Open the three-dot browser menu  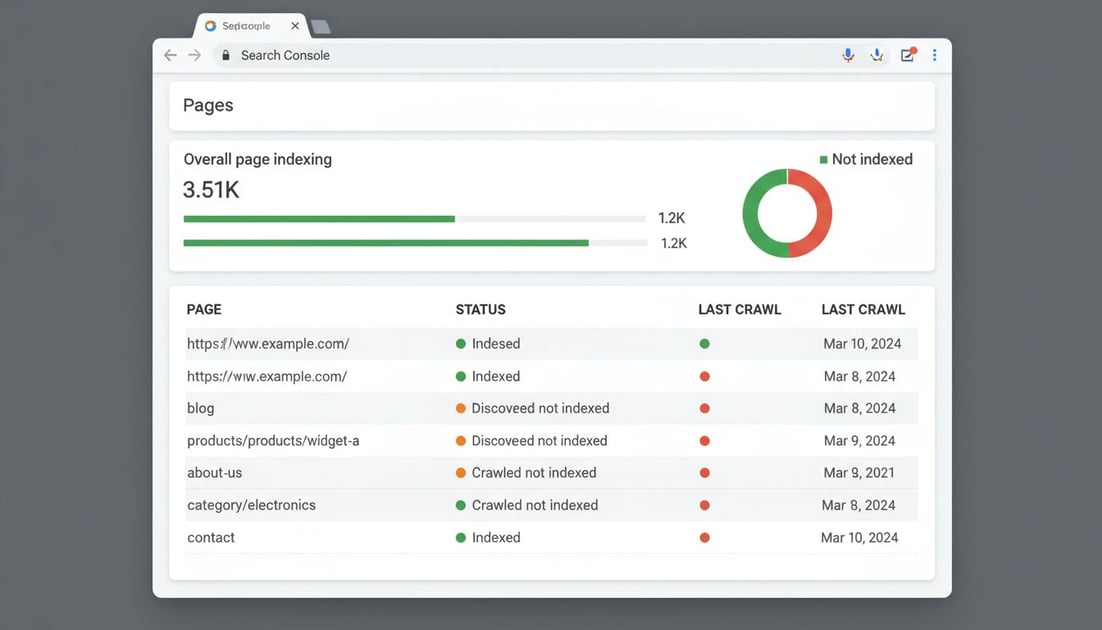pyautogui.click(x=934, y=55)
